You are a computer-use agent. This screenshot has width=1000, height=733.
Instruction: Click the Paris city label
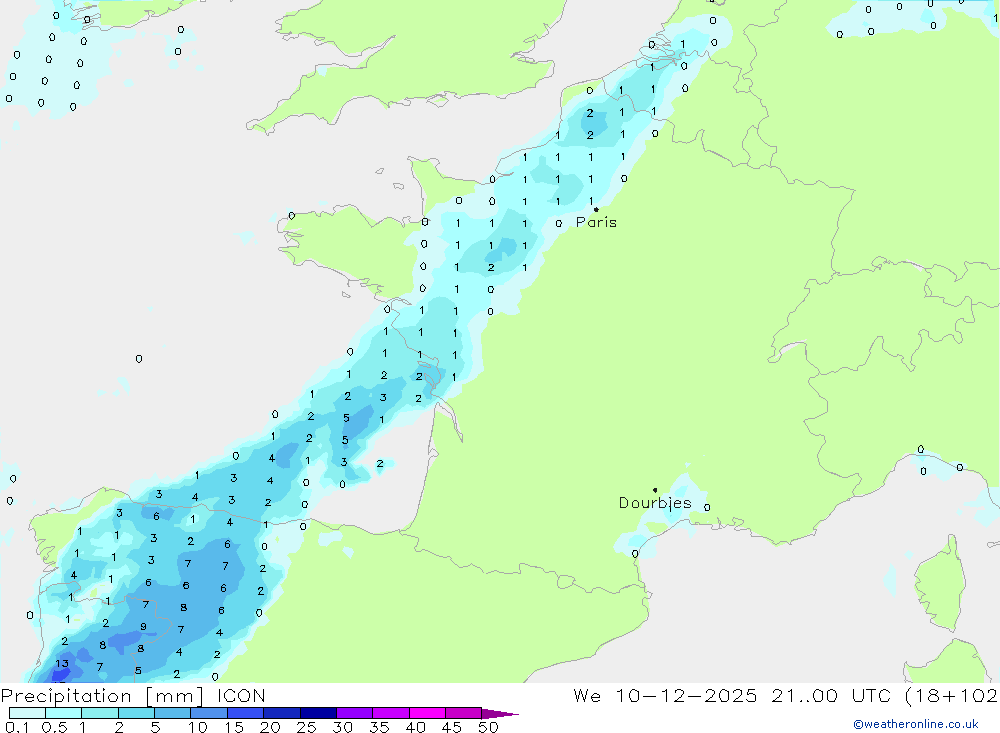596,222
